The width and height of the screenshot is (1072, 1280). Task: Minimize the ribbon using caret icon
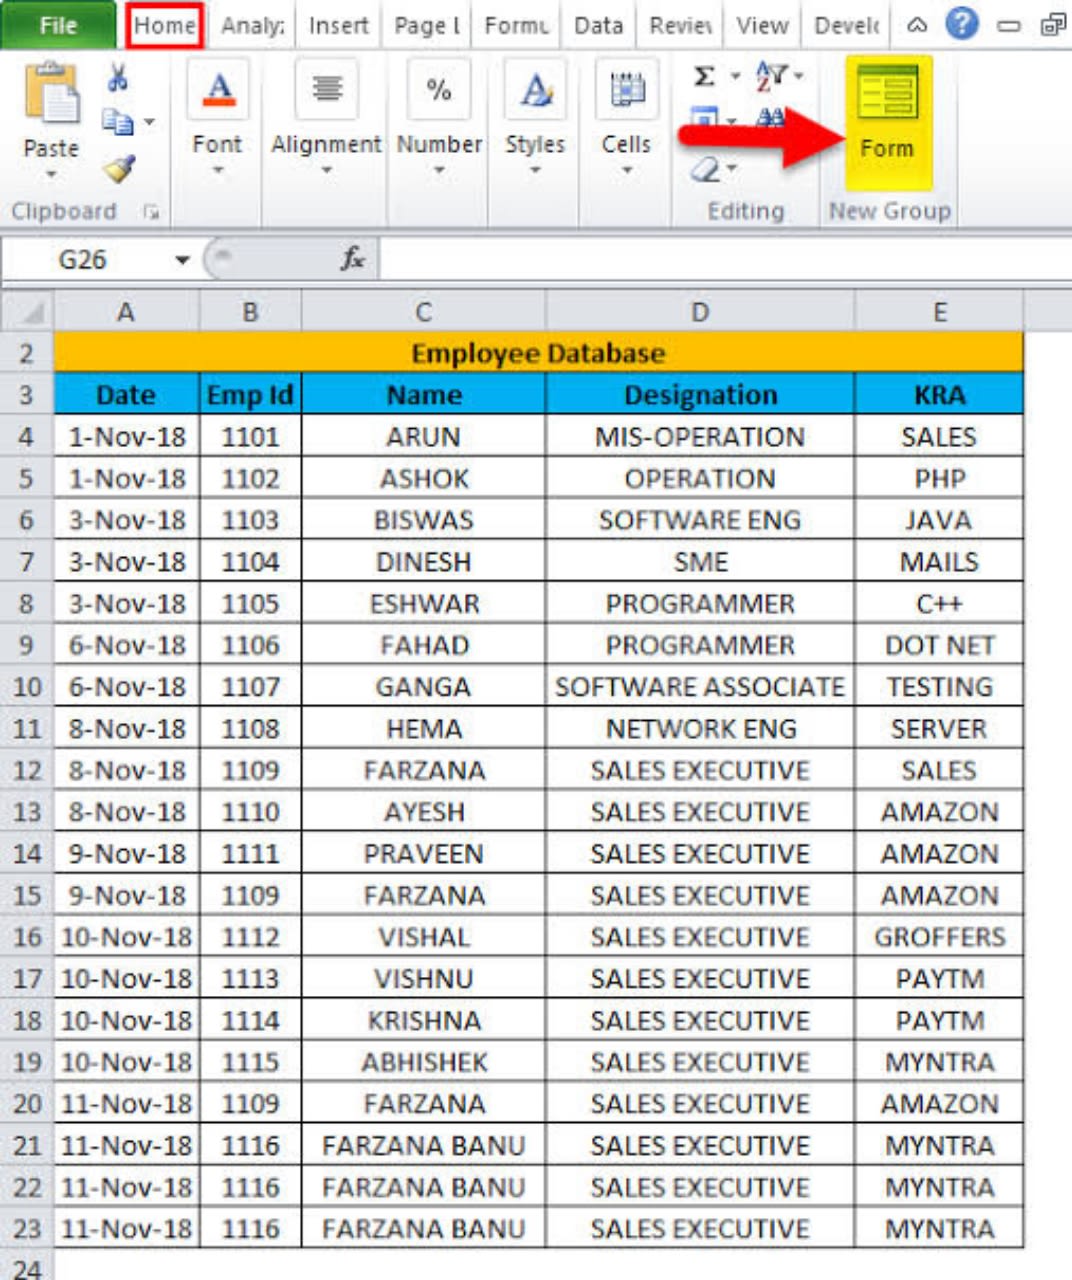click(917, 25)
